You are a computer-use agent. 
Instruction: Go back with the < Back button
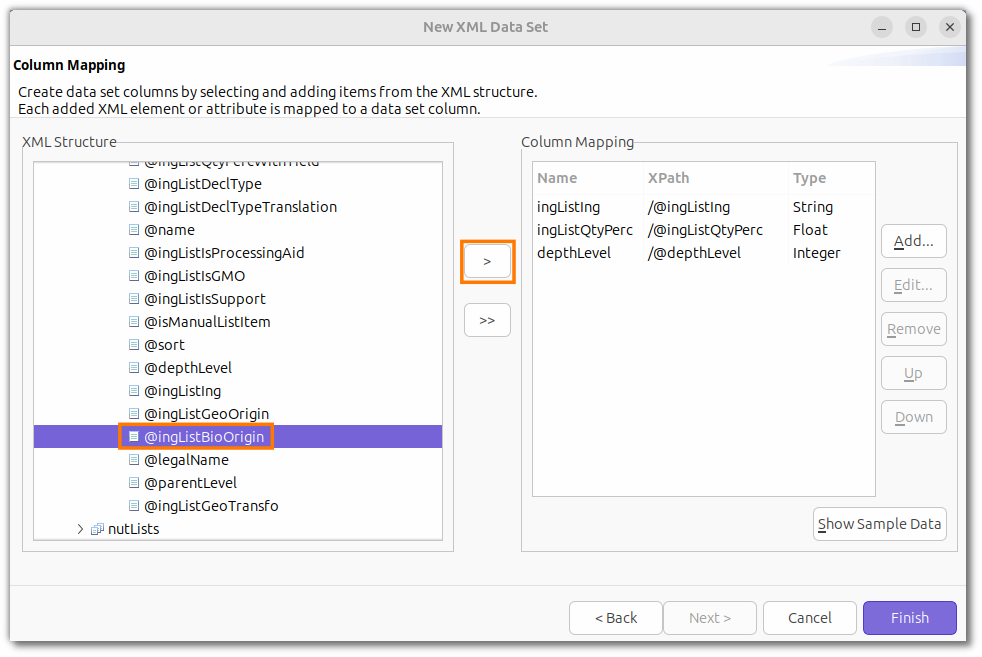click(616, 618)
